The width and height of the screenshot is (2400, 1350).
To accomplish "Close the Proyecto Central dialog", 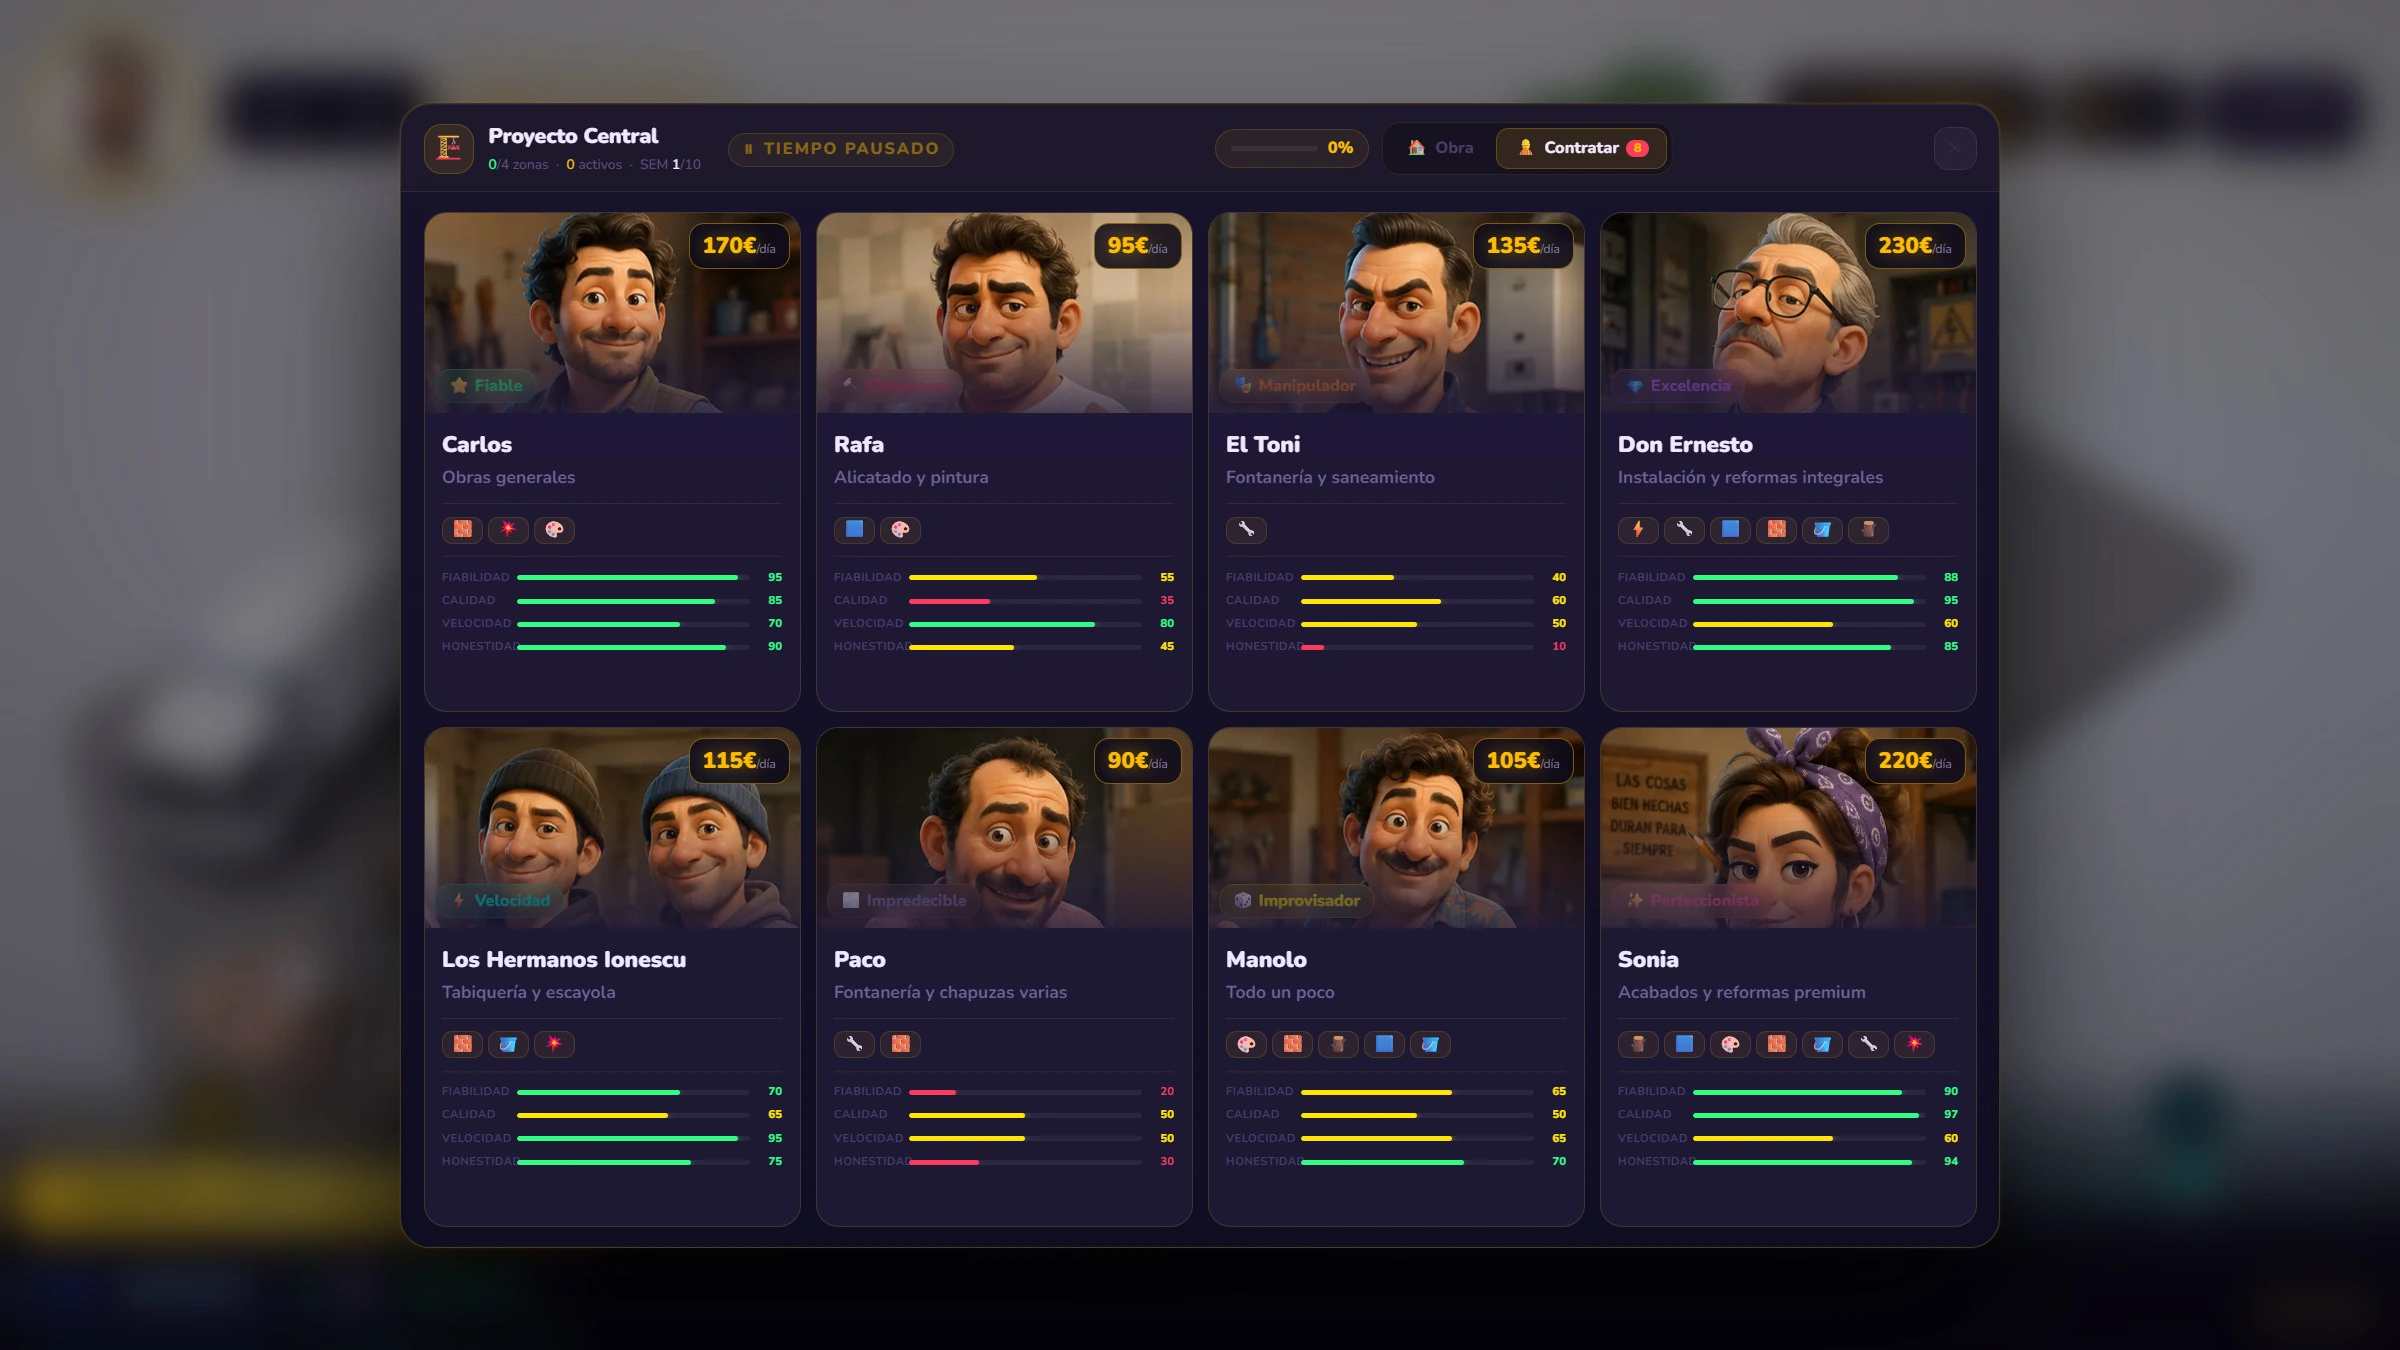I will [x=1955, y=148].
